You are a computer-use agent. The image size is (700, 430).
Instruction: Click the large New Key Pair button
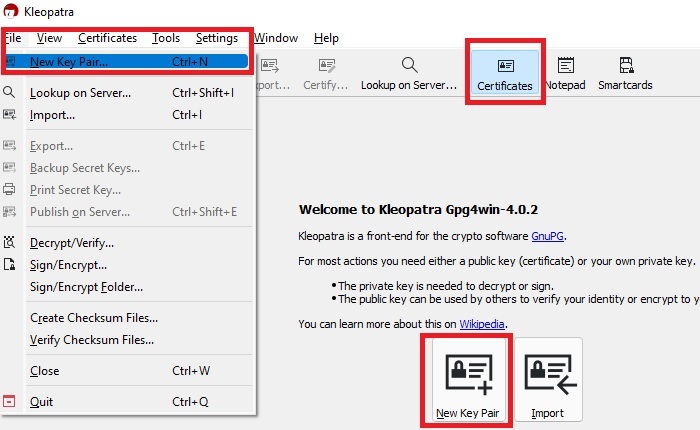(x=468, y=380)
